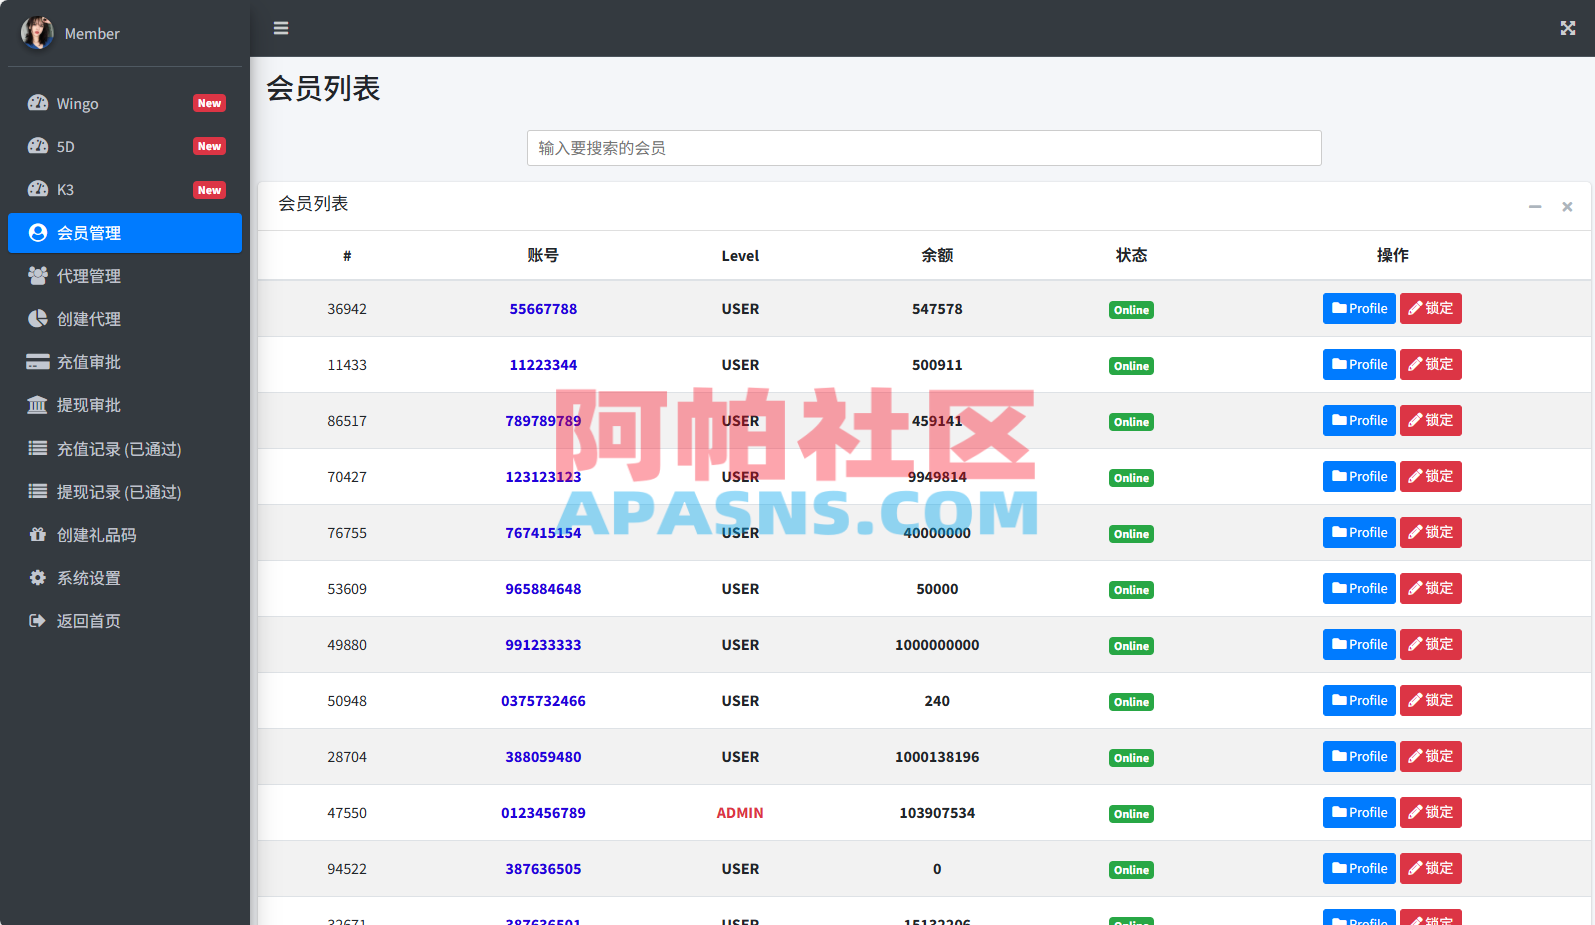Lock account 767415154 with 锁定

pyautogui.click(x=1430, y=533)
